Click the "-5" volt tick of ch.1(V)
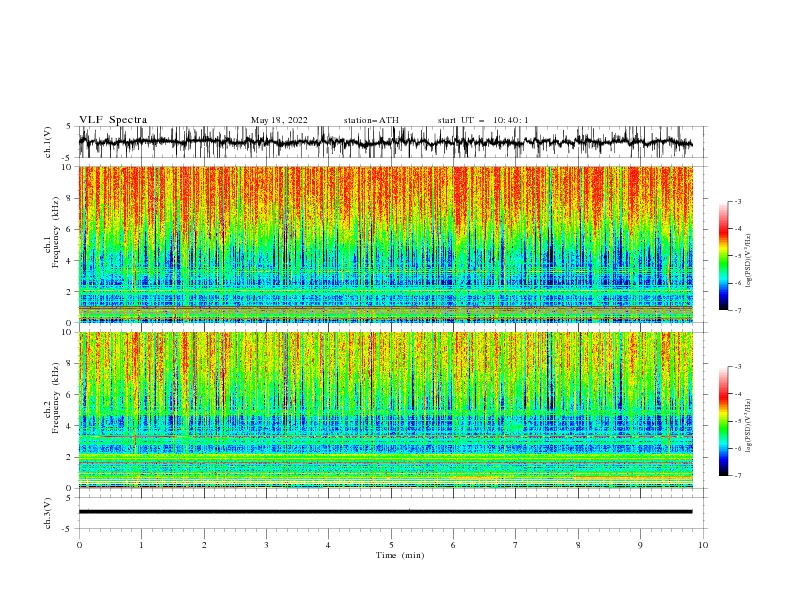792x612 pixels. point(68,158)
